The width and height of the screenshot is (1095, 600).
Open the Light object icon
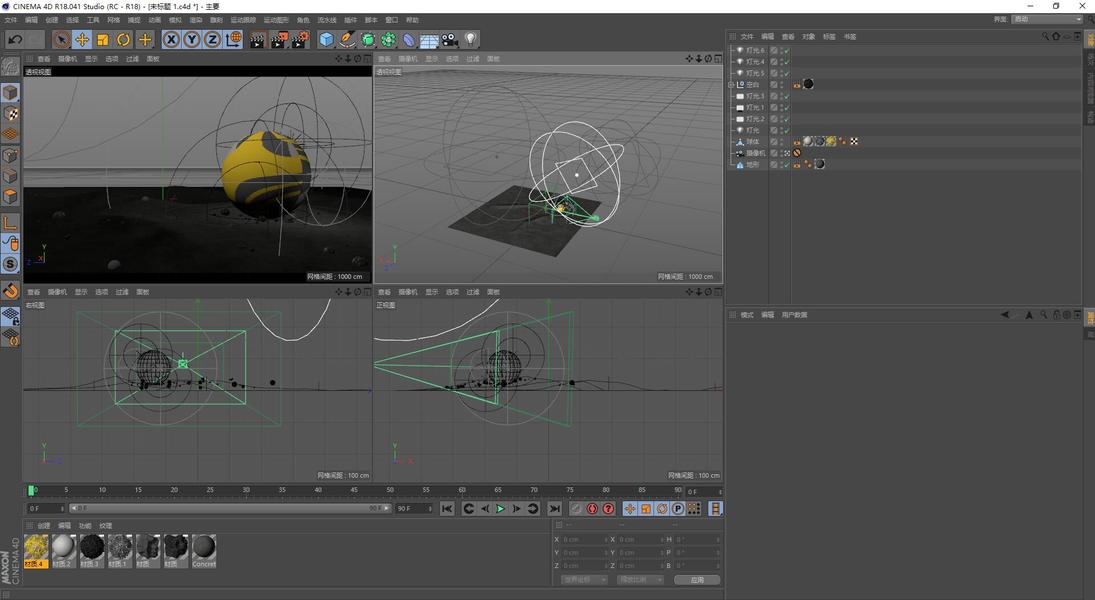(470, 39)
